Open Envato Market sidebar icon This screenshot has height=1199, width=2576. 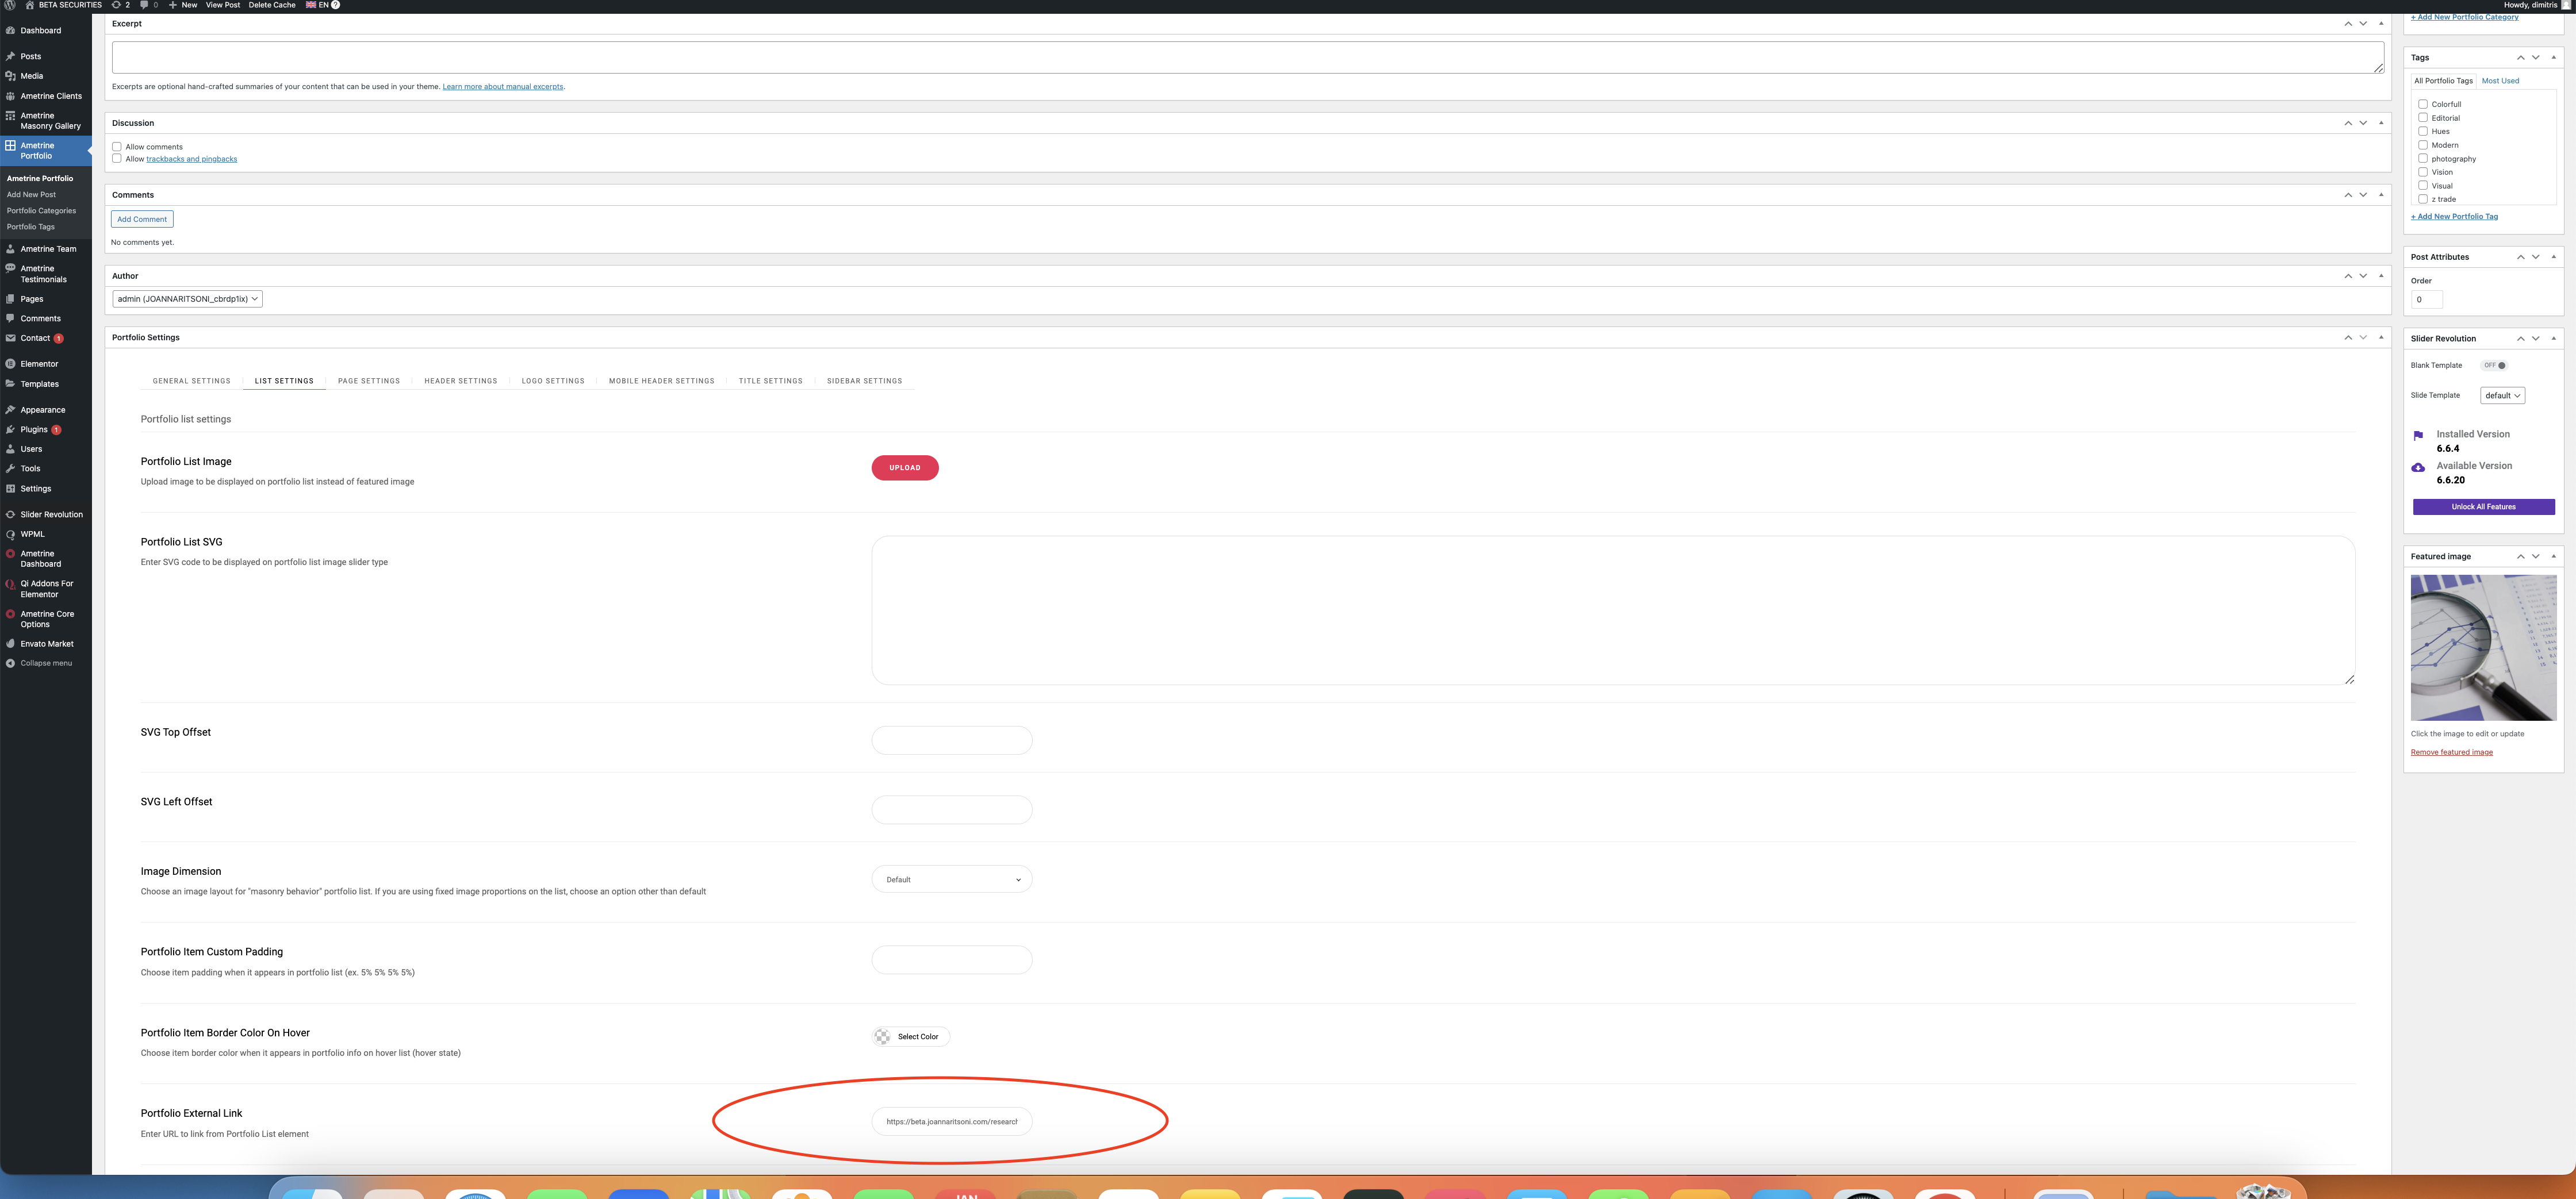click(10, 644)
